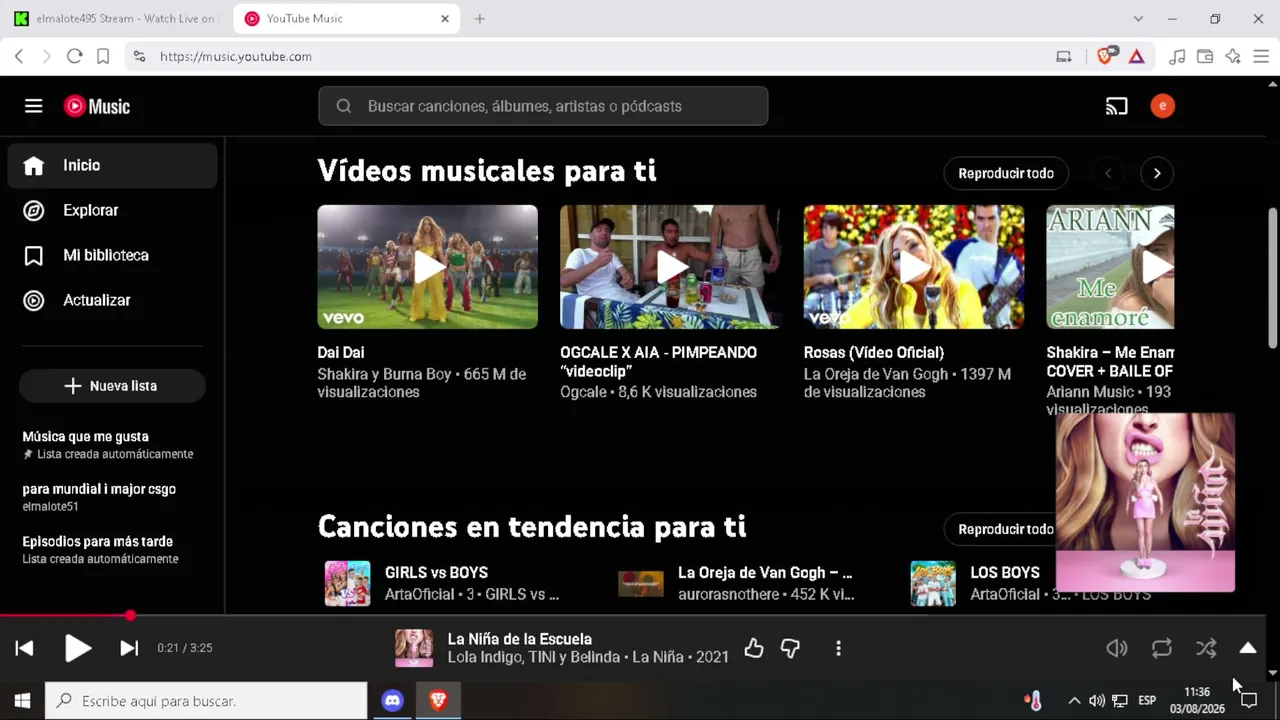Click the YouTube Music logo
Image resolution: width=1280 pixels, height=720 pixels.
(97, 106)
